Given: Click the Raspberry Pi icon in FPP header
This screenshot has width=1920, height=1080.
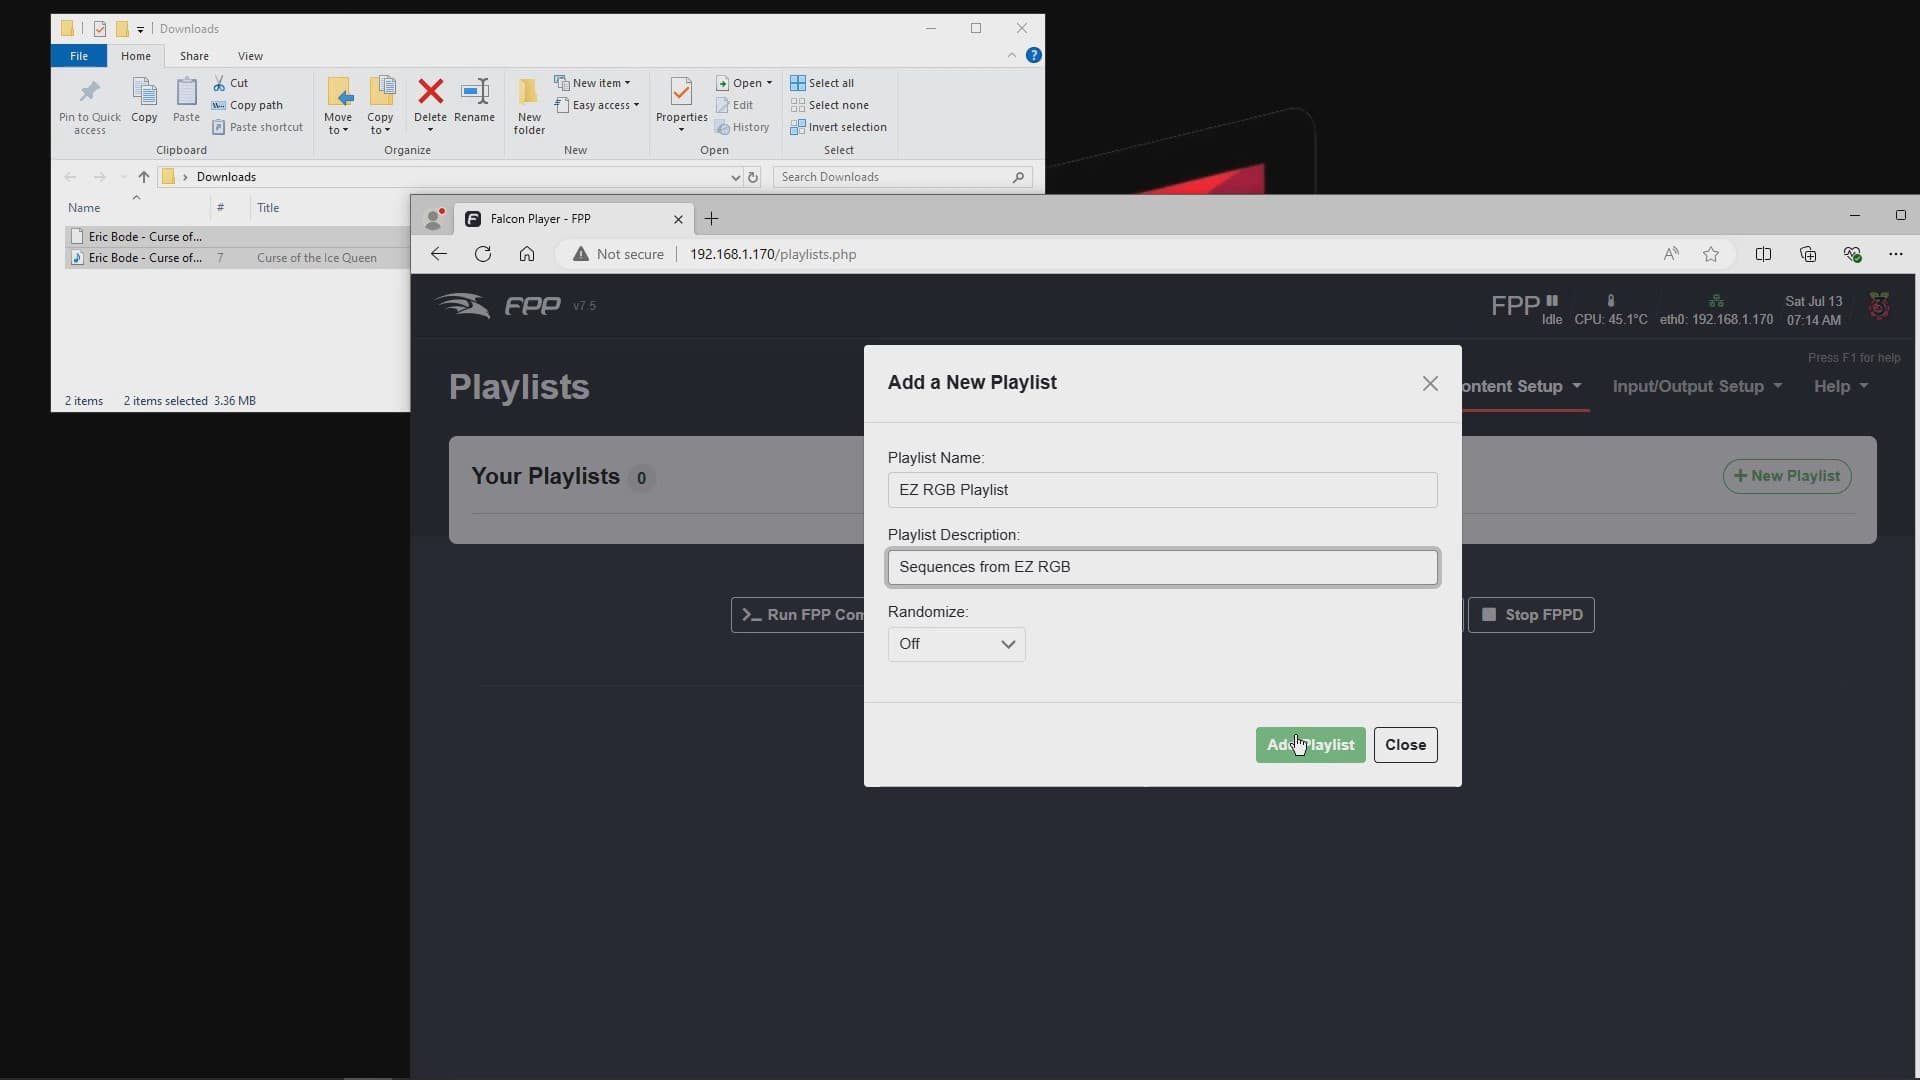Looking at the screenshot, I should pos(1879,306).
